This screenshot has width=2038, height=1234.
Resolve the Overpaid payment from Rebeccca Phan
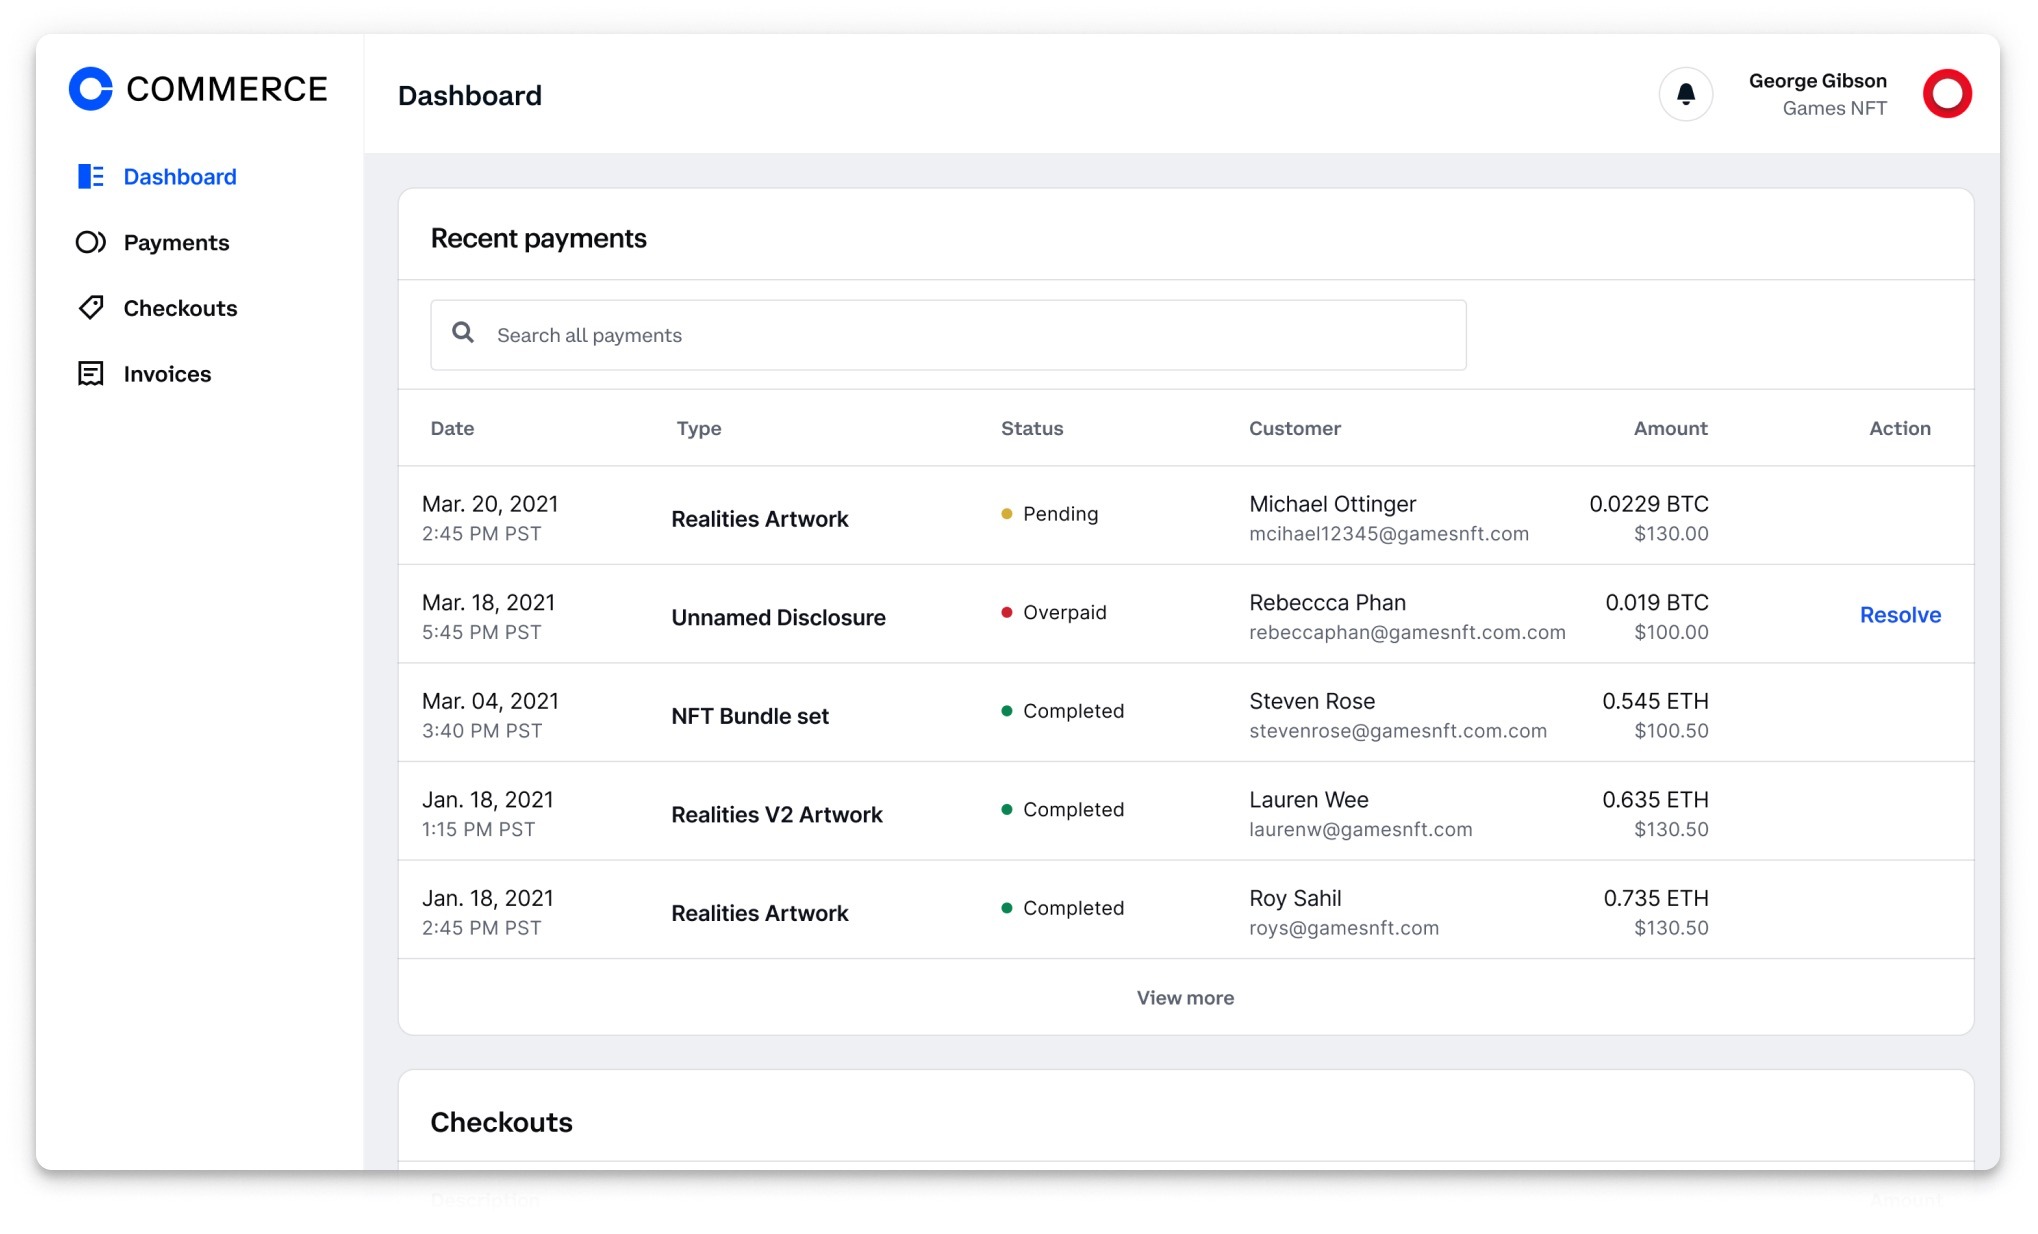(x=1899, y=614)
